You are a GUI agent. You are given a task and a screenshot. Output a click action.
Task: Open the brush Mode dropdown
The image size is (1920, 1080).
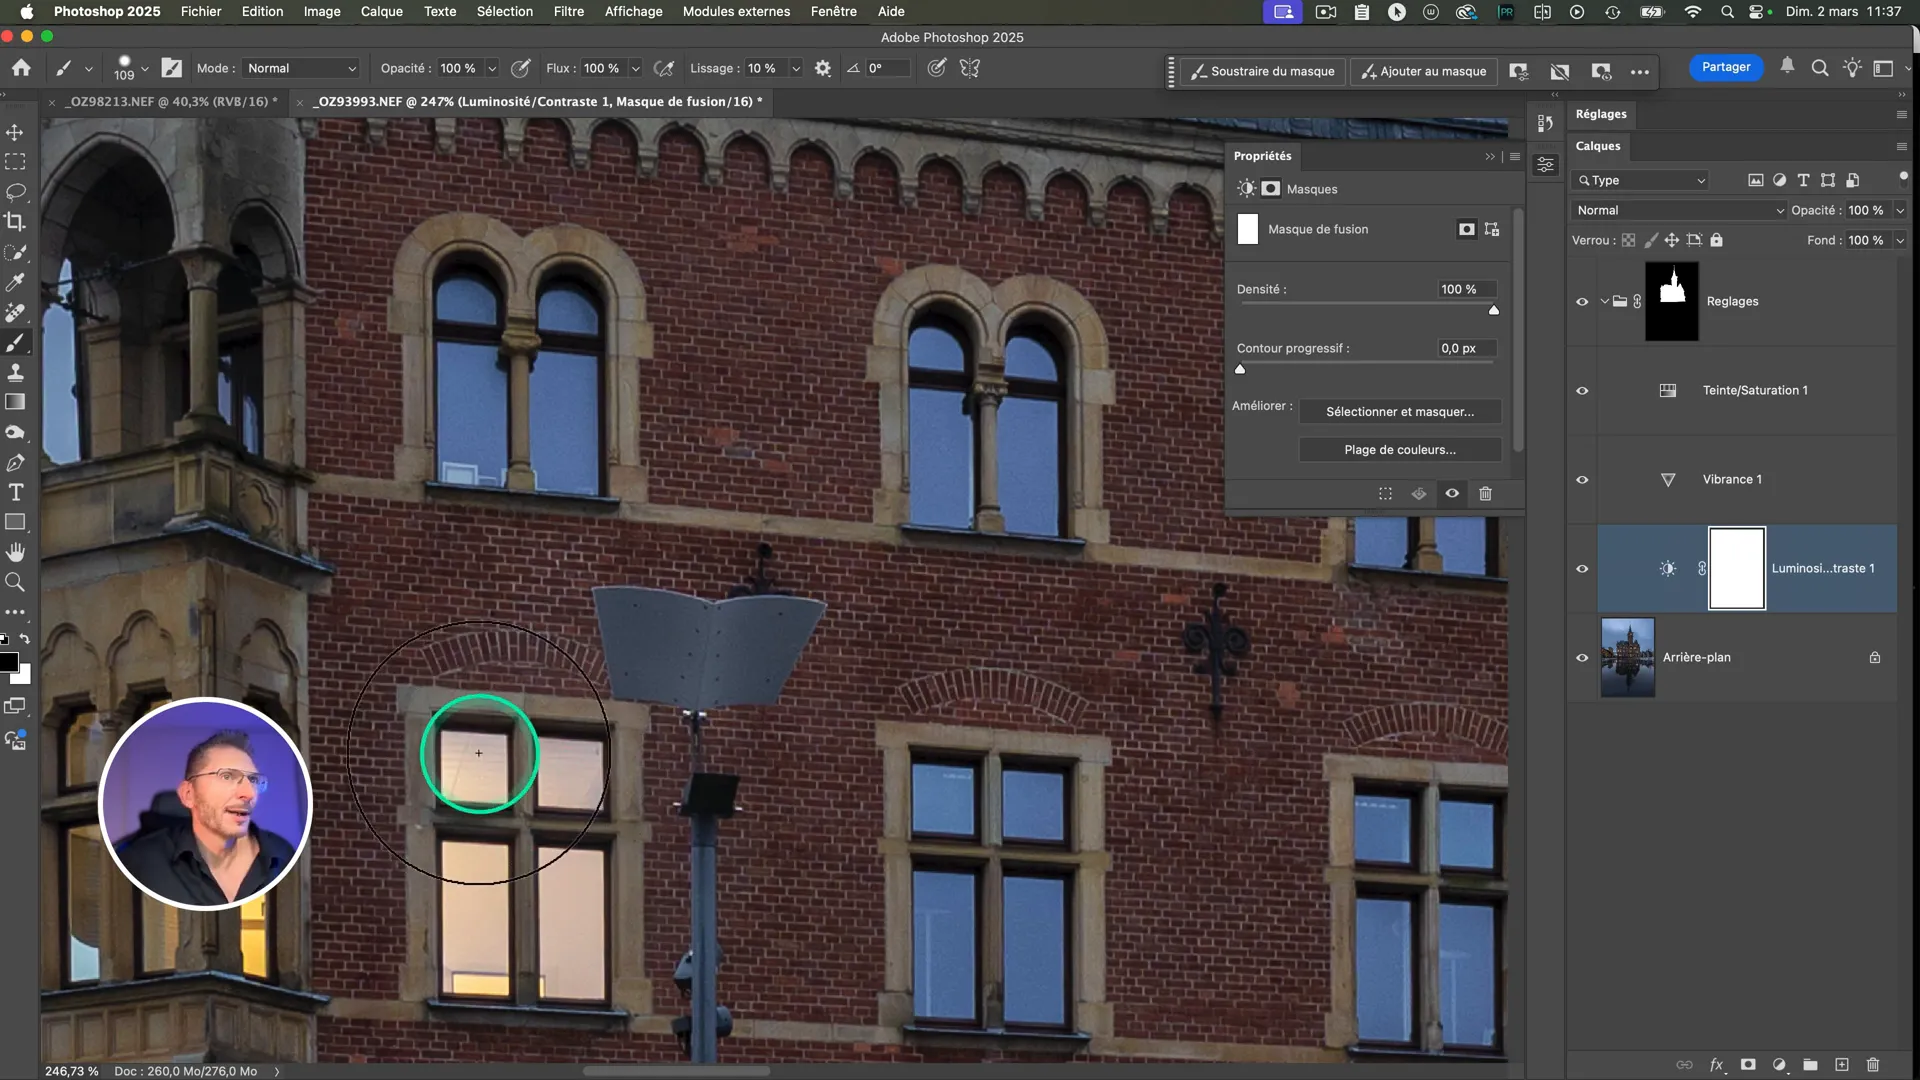(301, 69)
